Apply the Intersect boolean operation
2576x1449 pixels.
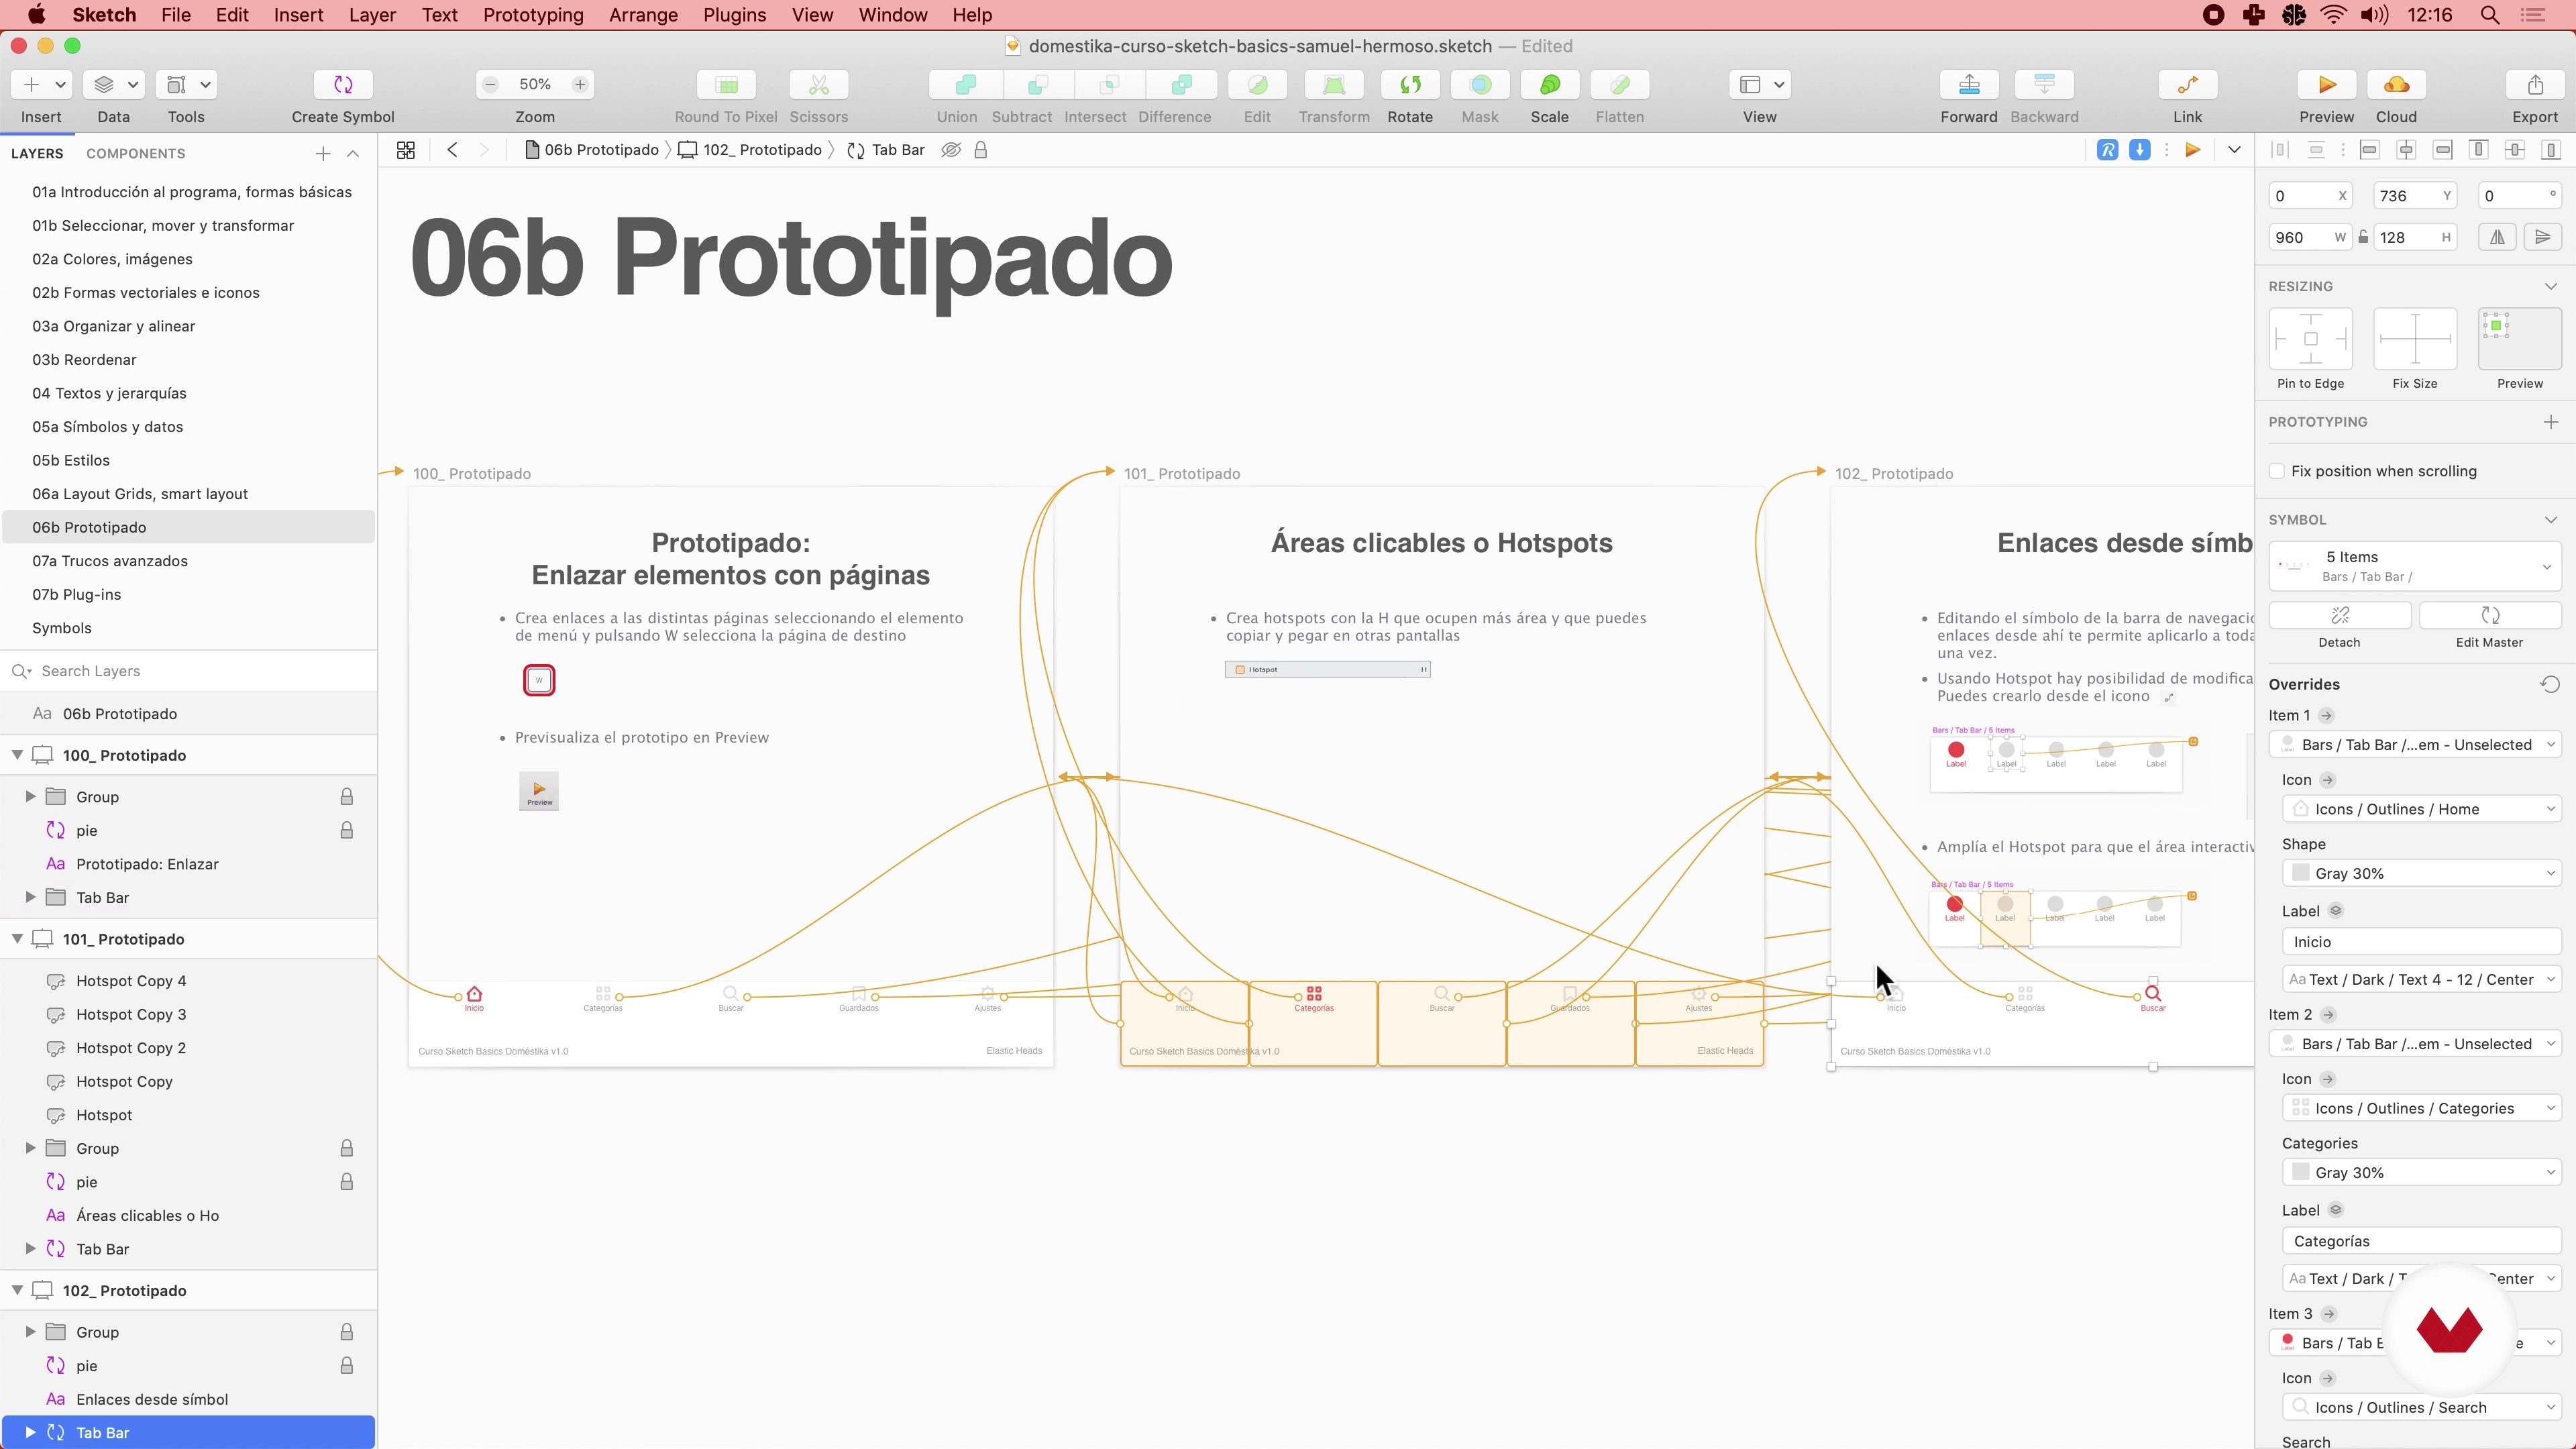[x=1109, y=85]
